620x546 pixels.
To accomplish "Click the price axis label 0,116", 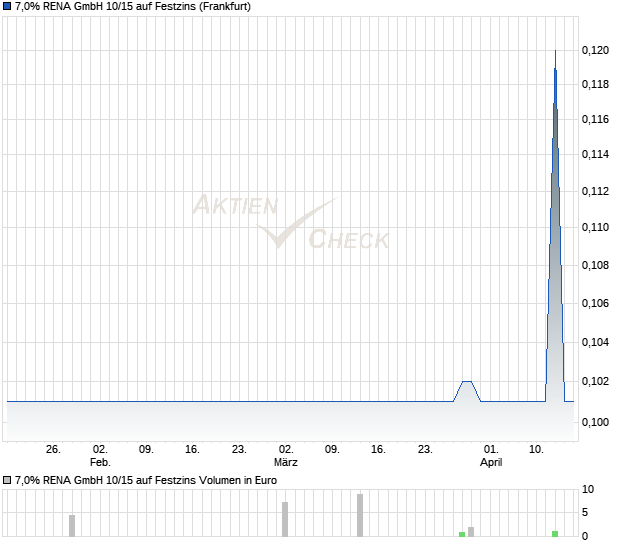I will point(595,119).
